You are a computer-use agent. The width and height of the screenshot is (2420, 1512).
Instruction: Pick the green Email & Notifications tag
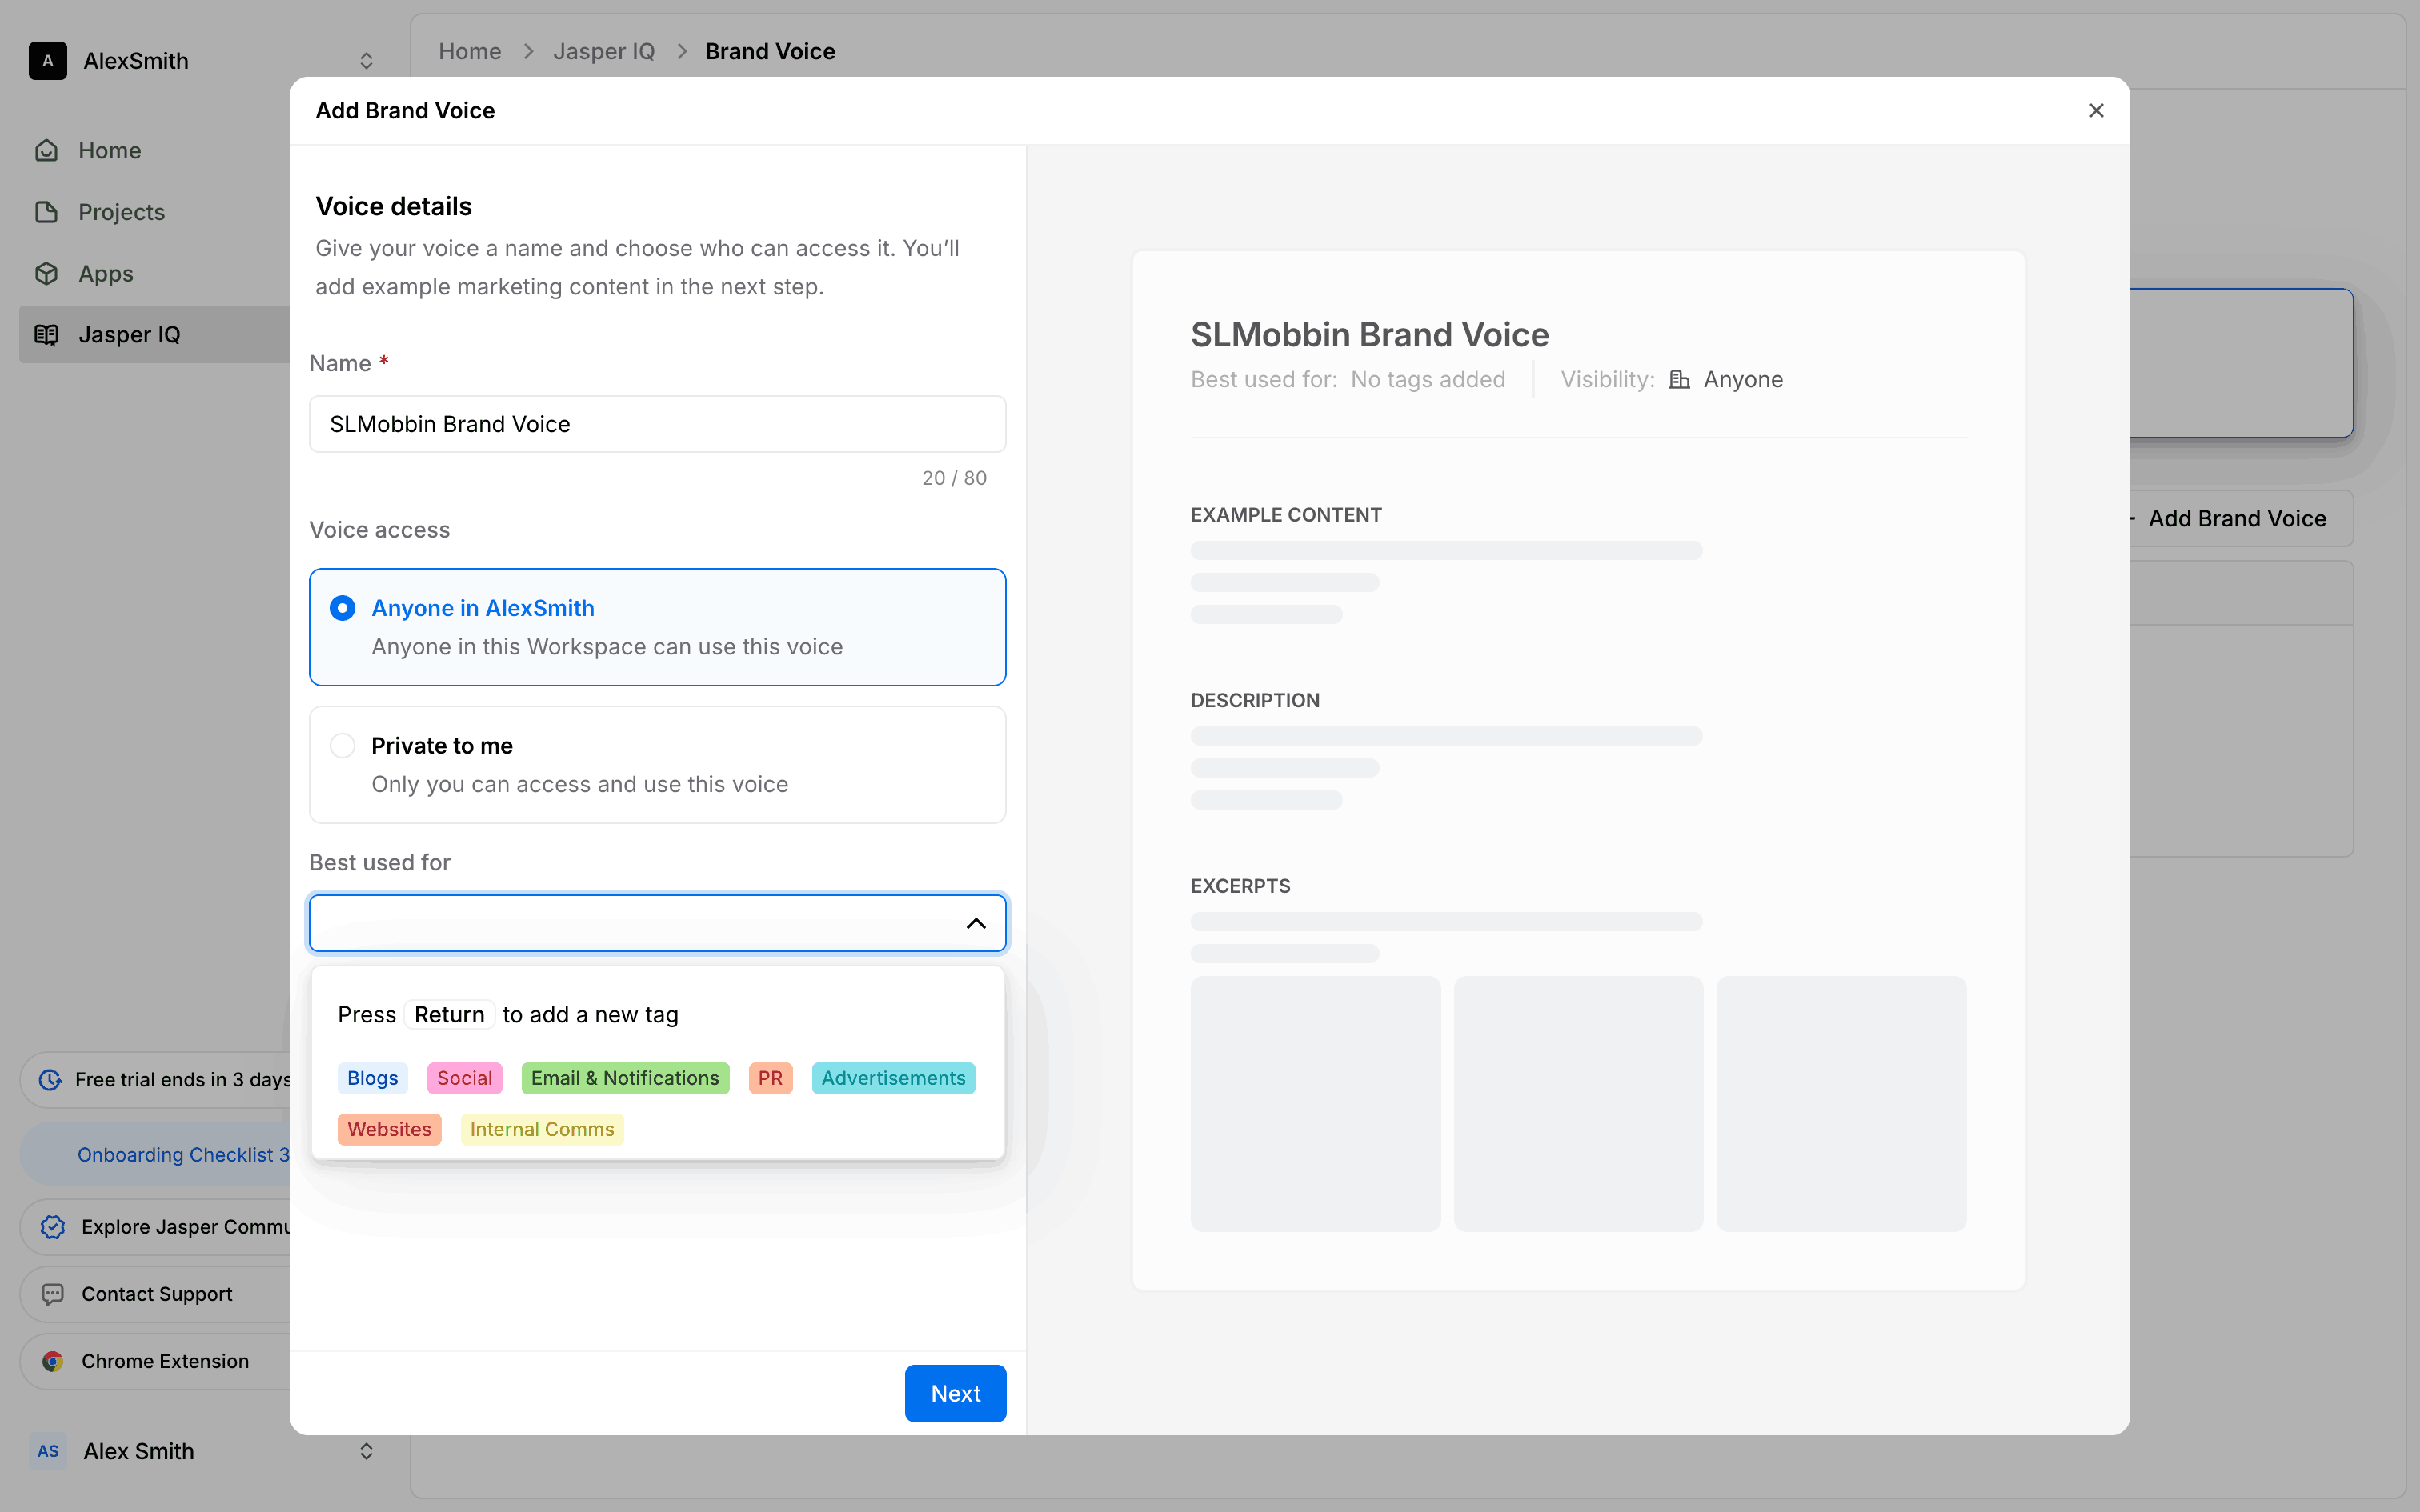pos(625,1078)
